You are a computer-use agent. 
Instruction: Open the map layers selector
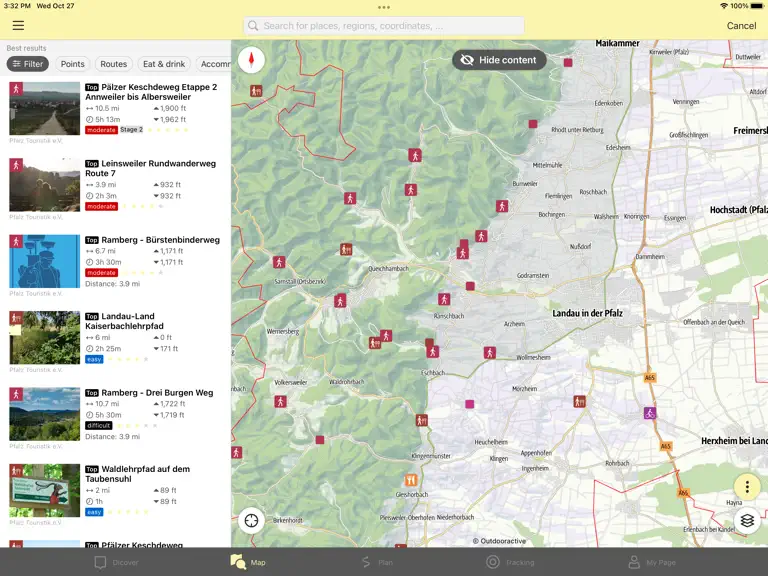[747, 520]
